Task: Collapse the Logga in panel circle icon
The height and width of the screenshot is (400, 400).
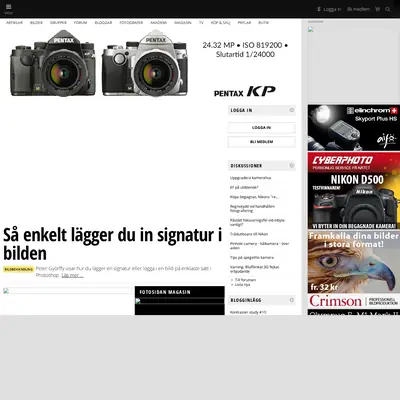Action: 292,110
